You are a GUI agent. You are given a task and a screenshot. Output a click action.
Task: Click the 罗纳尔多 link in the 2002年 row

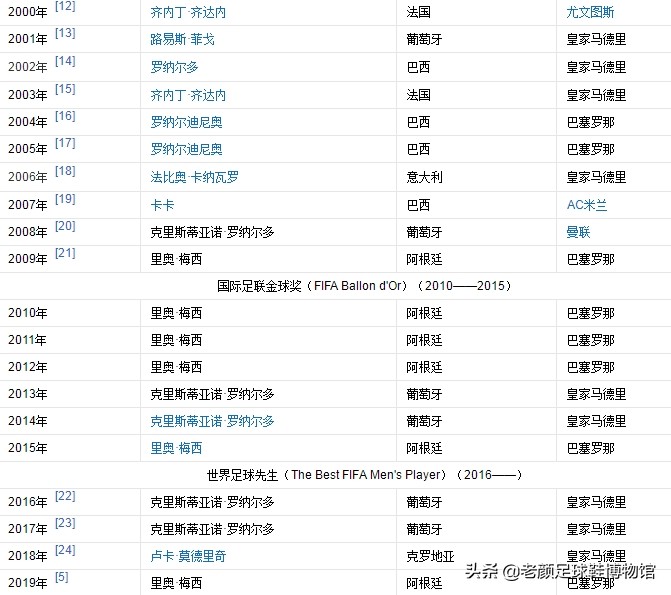pyautogui.click(x=174, y=67)
